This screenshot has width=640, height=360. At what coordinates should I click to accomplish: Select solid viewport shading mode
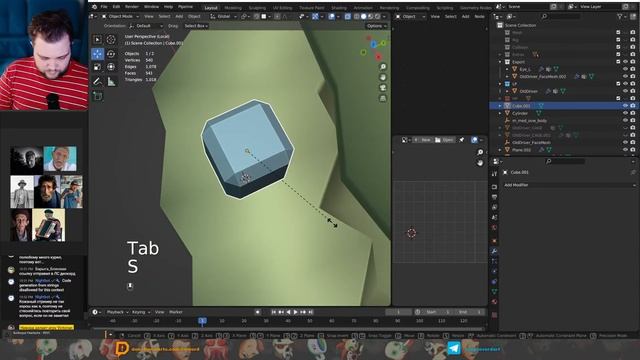[363, 16]
